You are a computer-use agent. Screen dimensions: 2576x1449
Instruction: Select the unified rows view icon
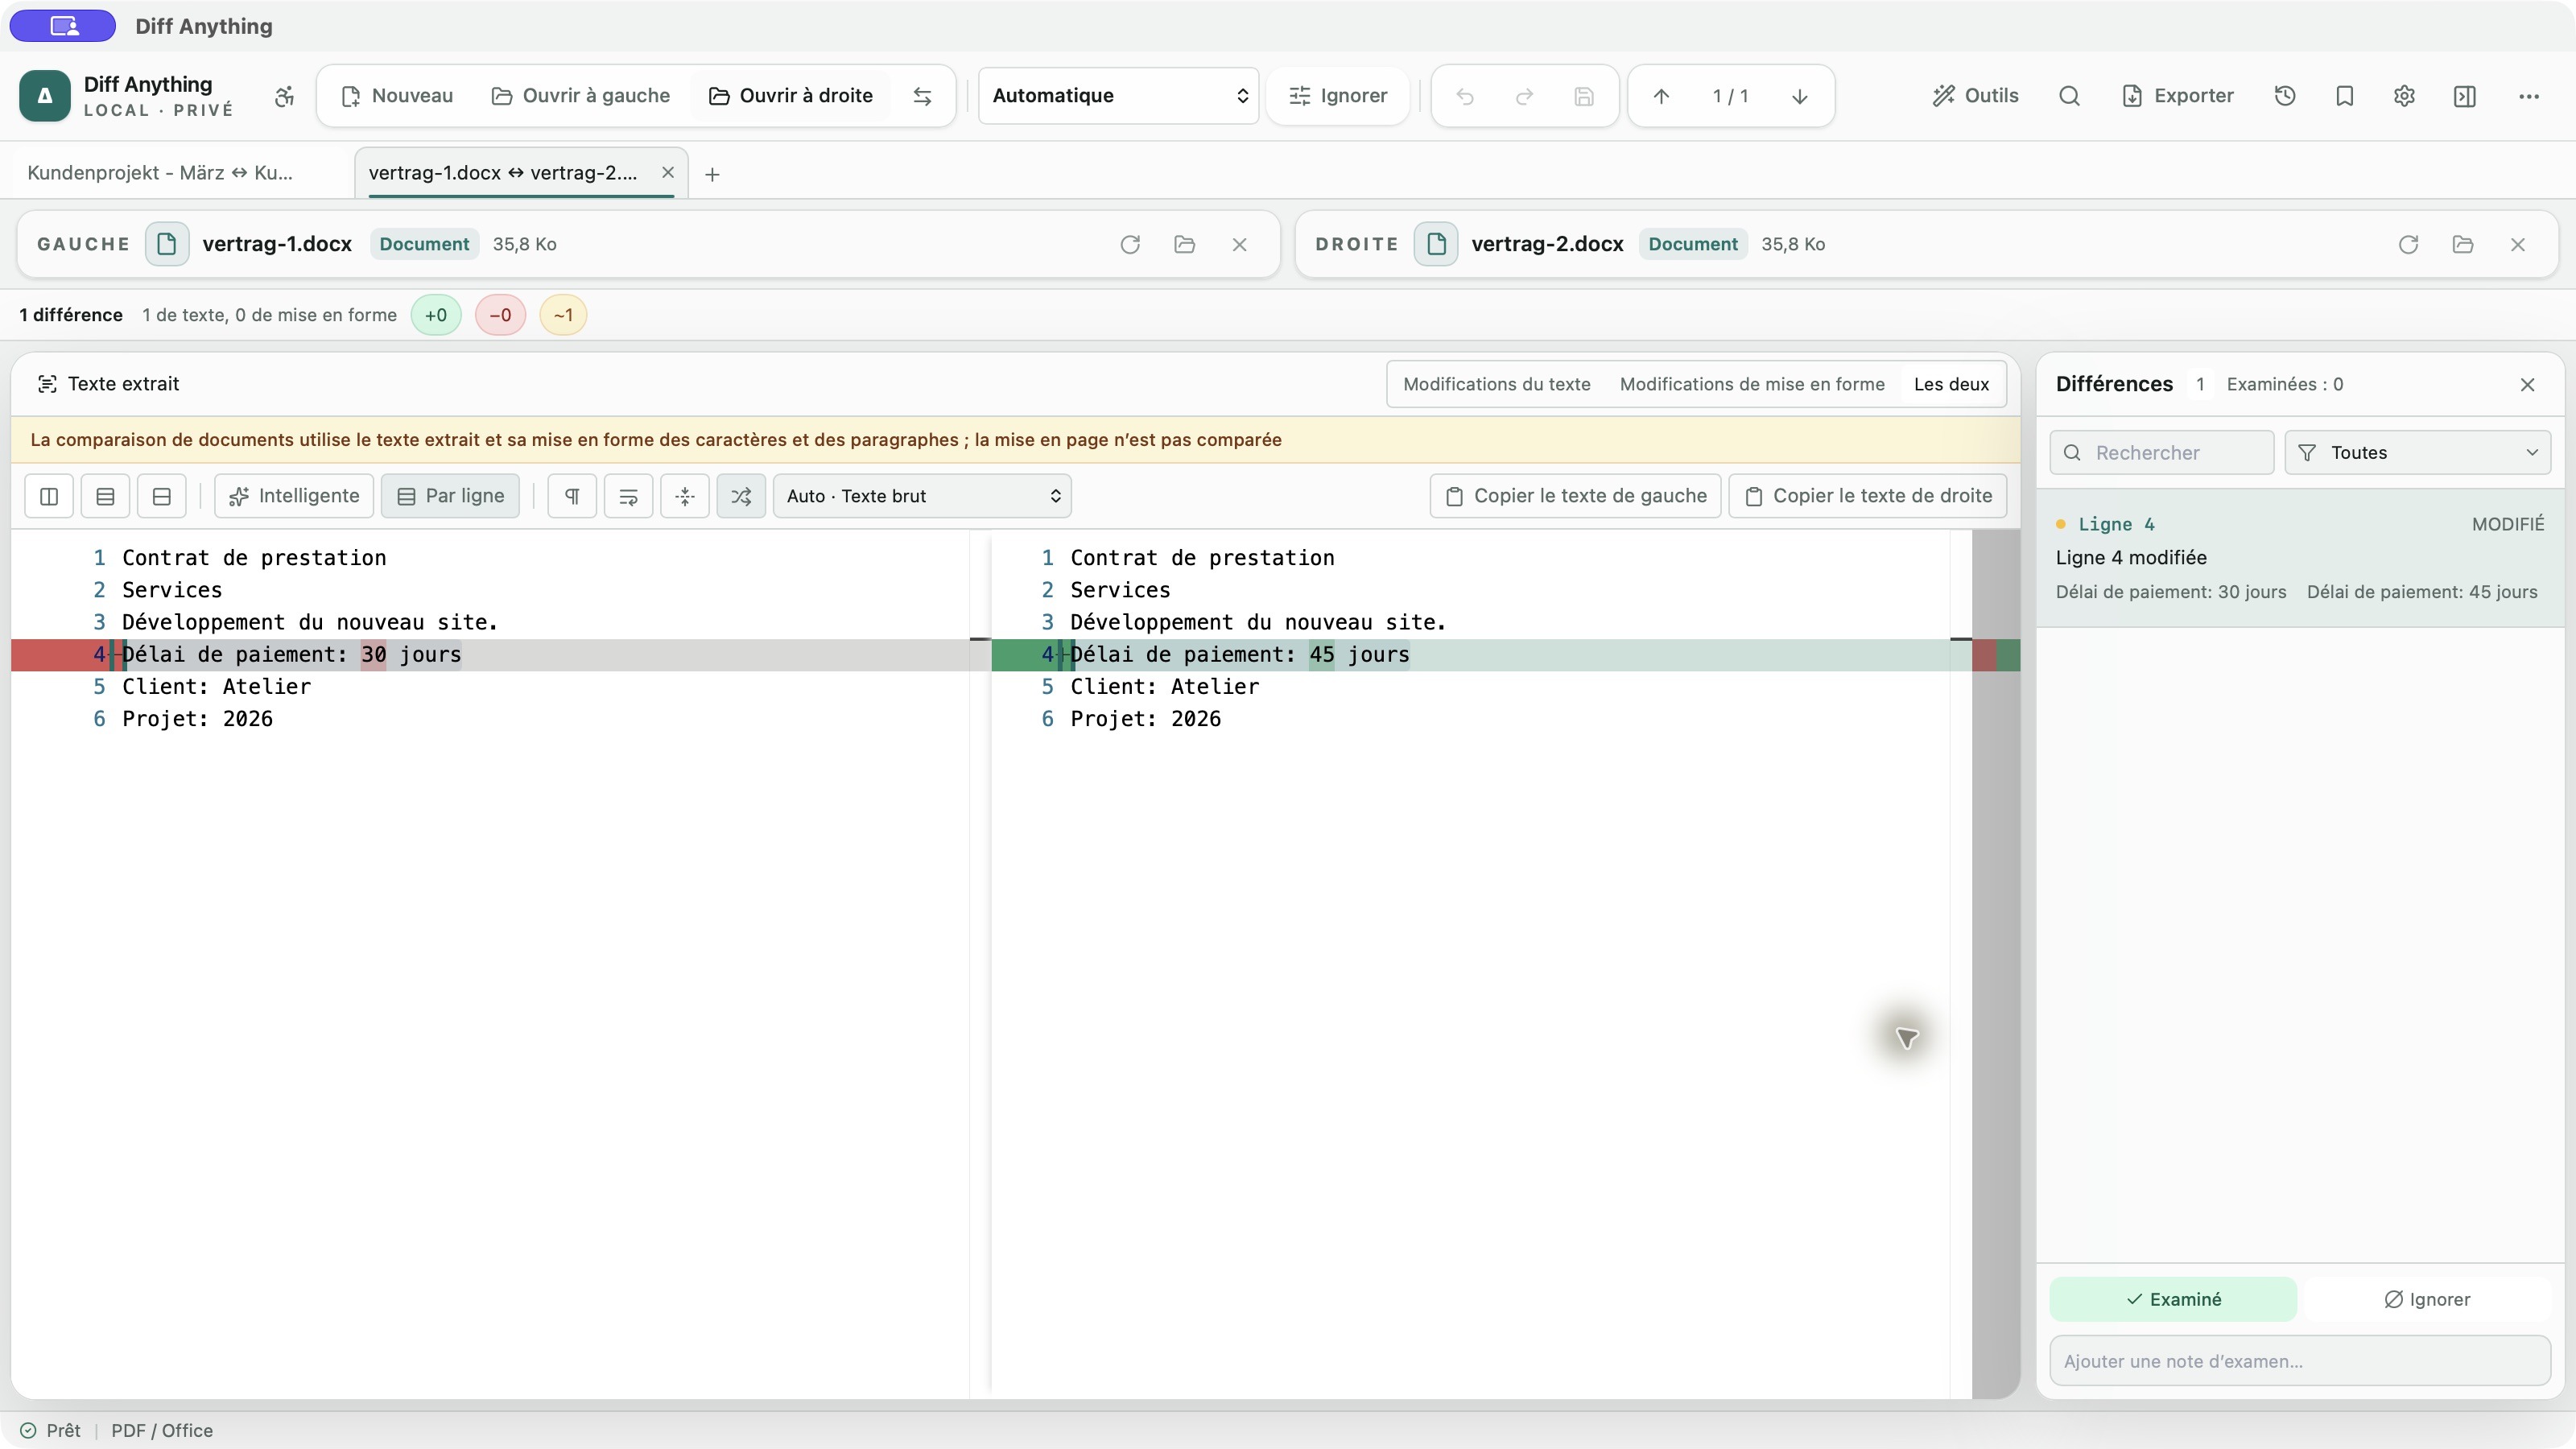[x=105, y=496]
